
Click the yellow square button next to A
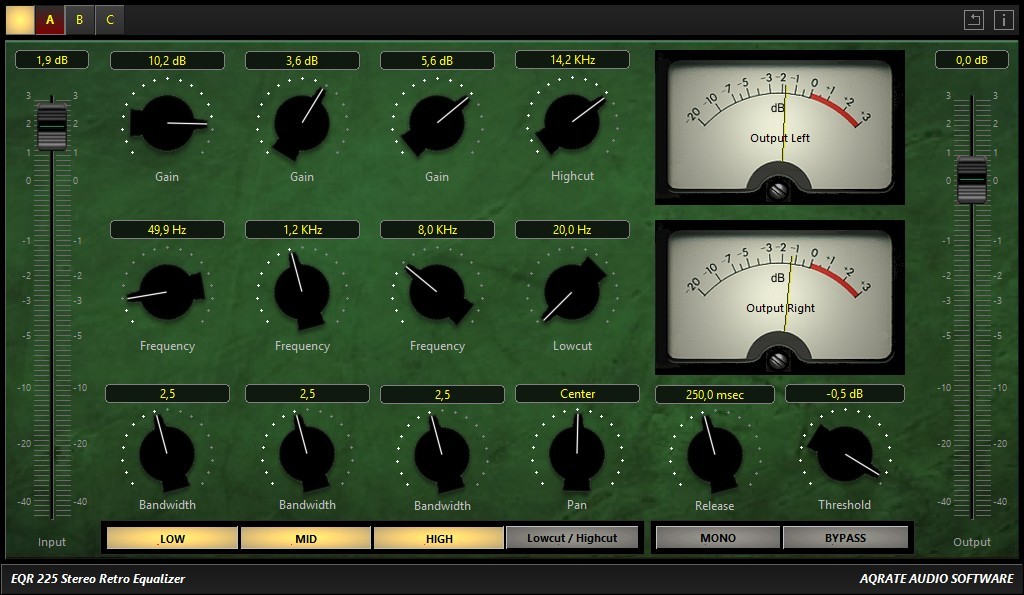(x=19, y=19)
